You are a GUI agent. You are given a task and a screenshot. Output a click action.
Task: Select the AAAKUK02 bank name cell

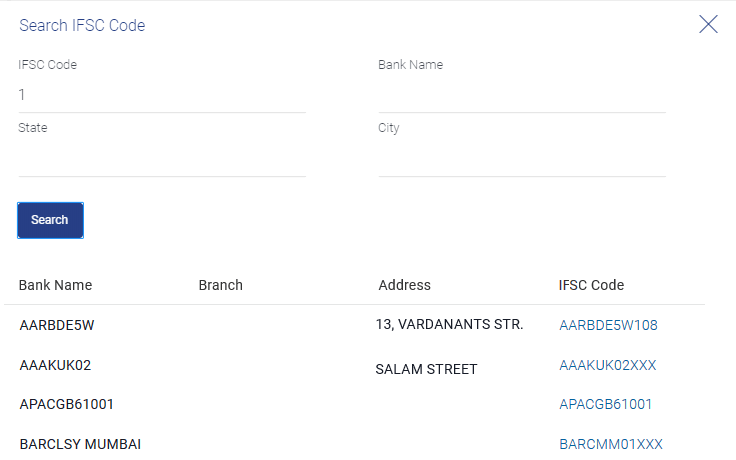click(56, 365)
